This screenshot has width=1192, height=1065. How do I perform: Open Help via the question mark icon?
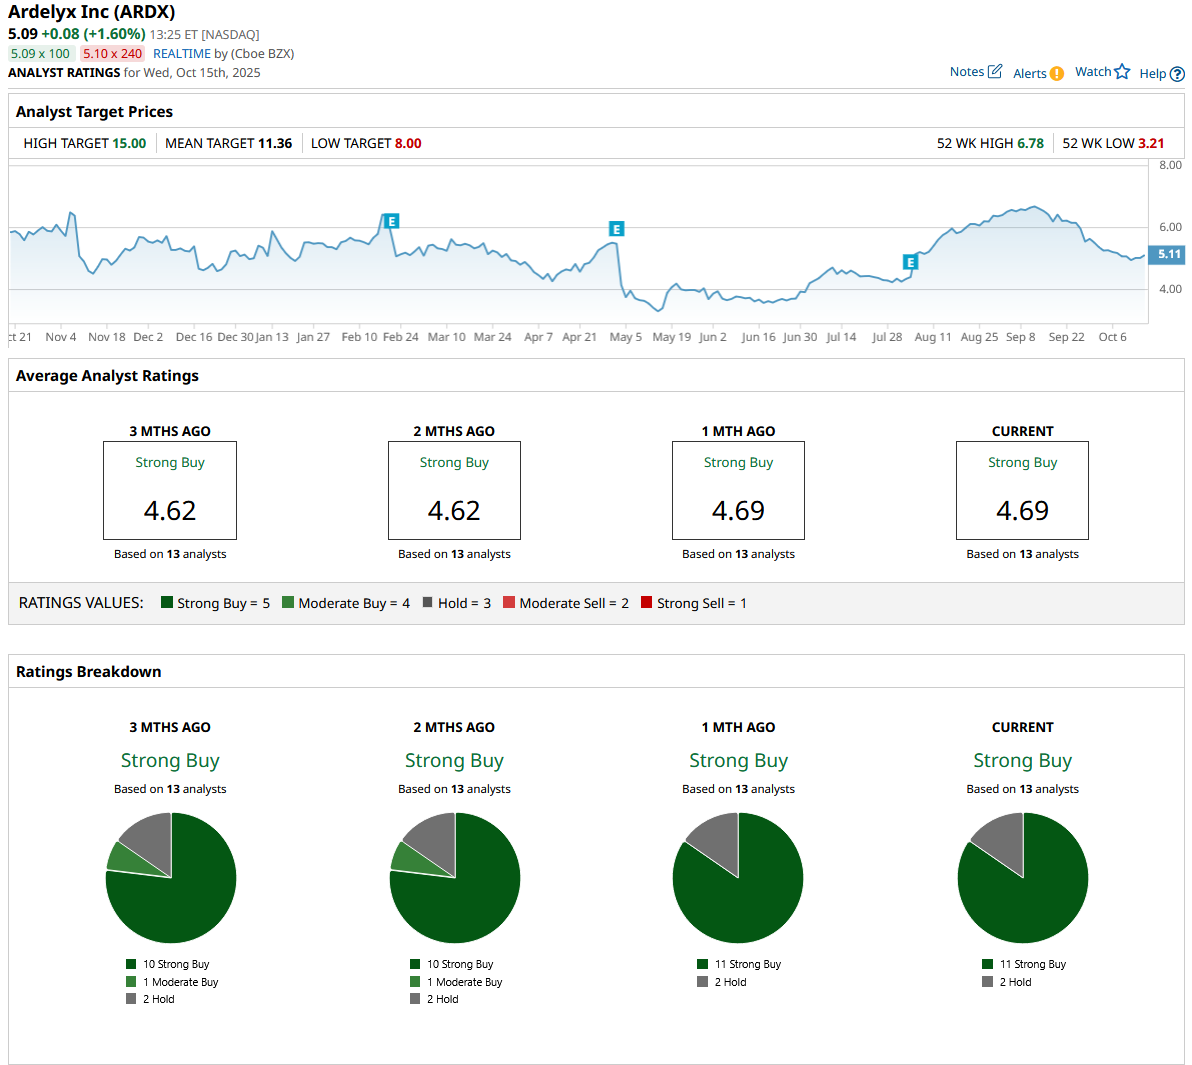(x=1177, y=74)
